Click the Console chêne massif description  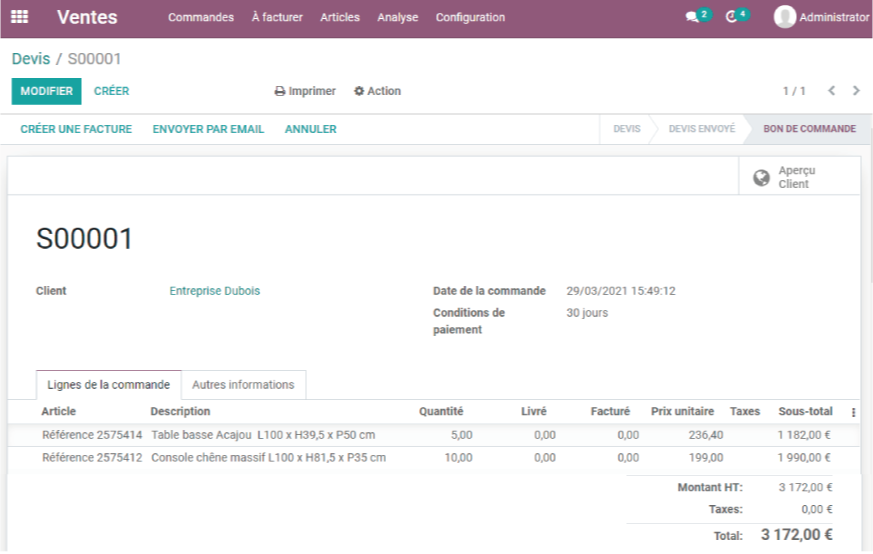(268, 458)
